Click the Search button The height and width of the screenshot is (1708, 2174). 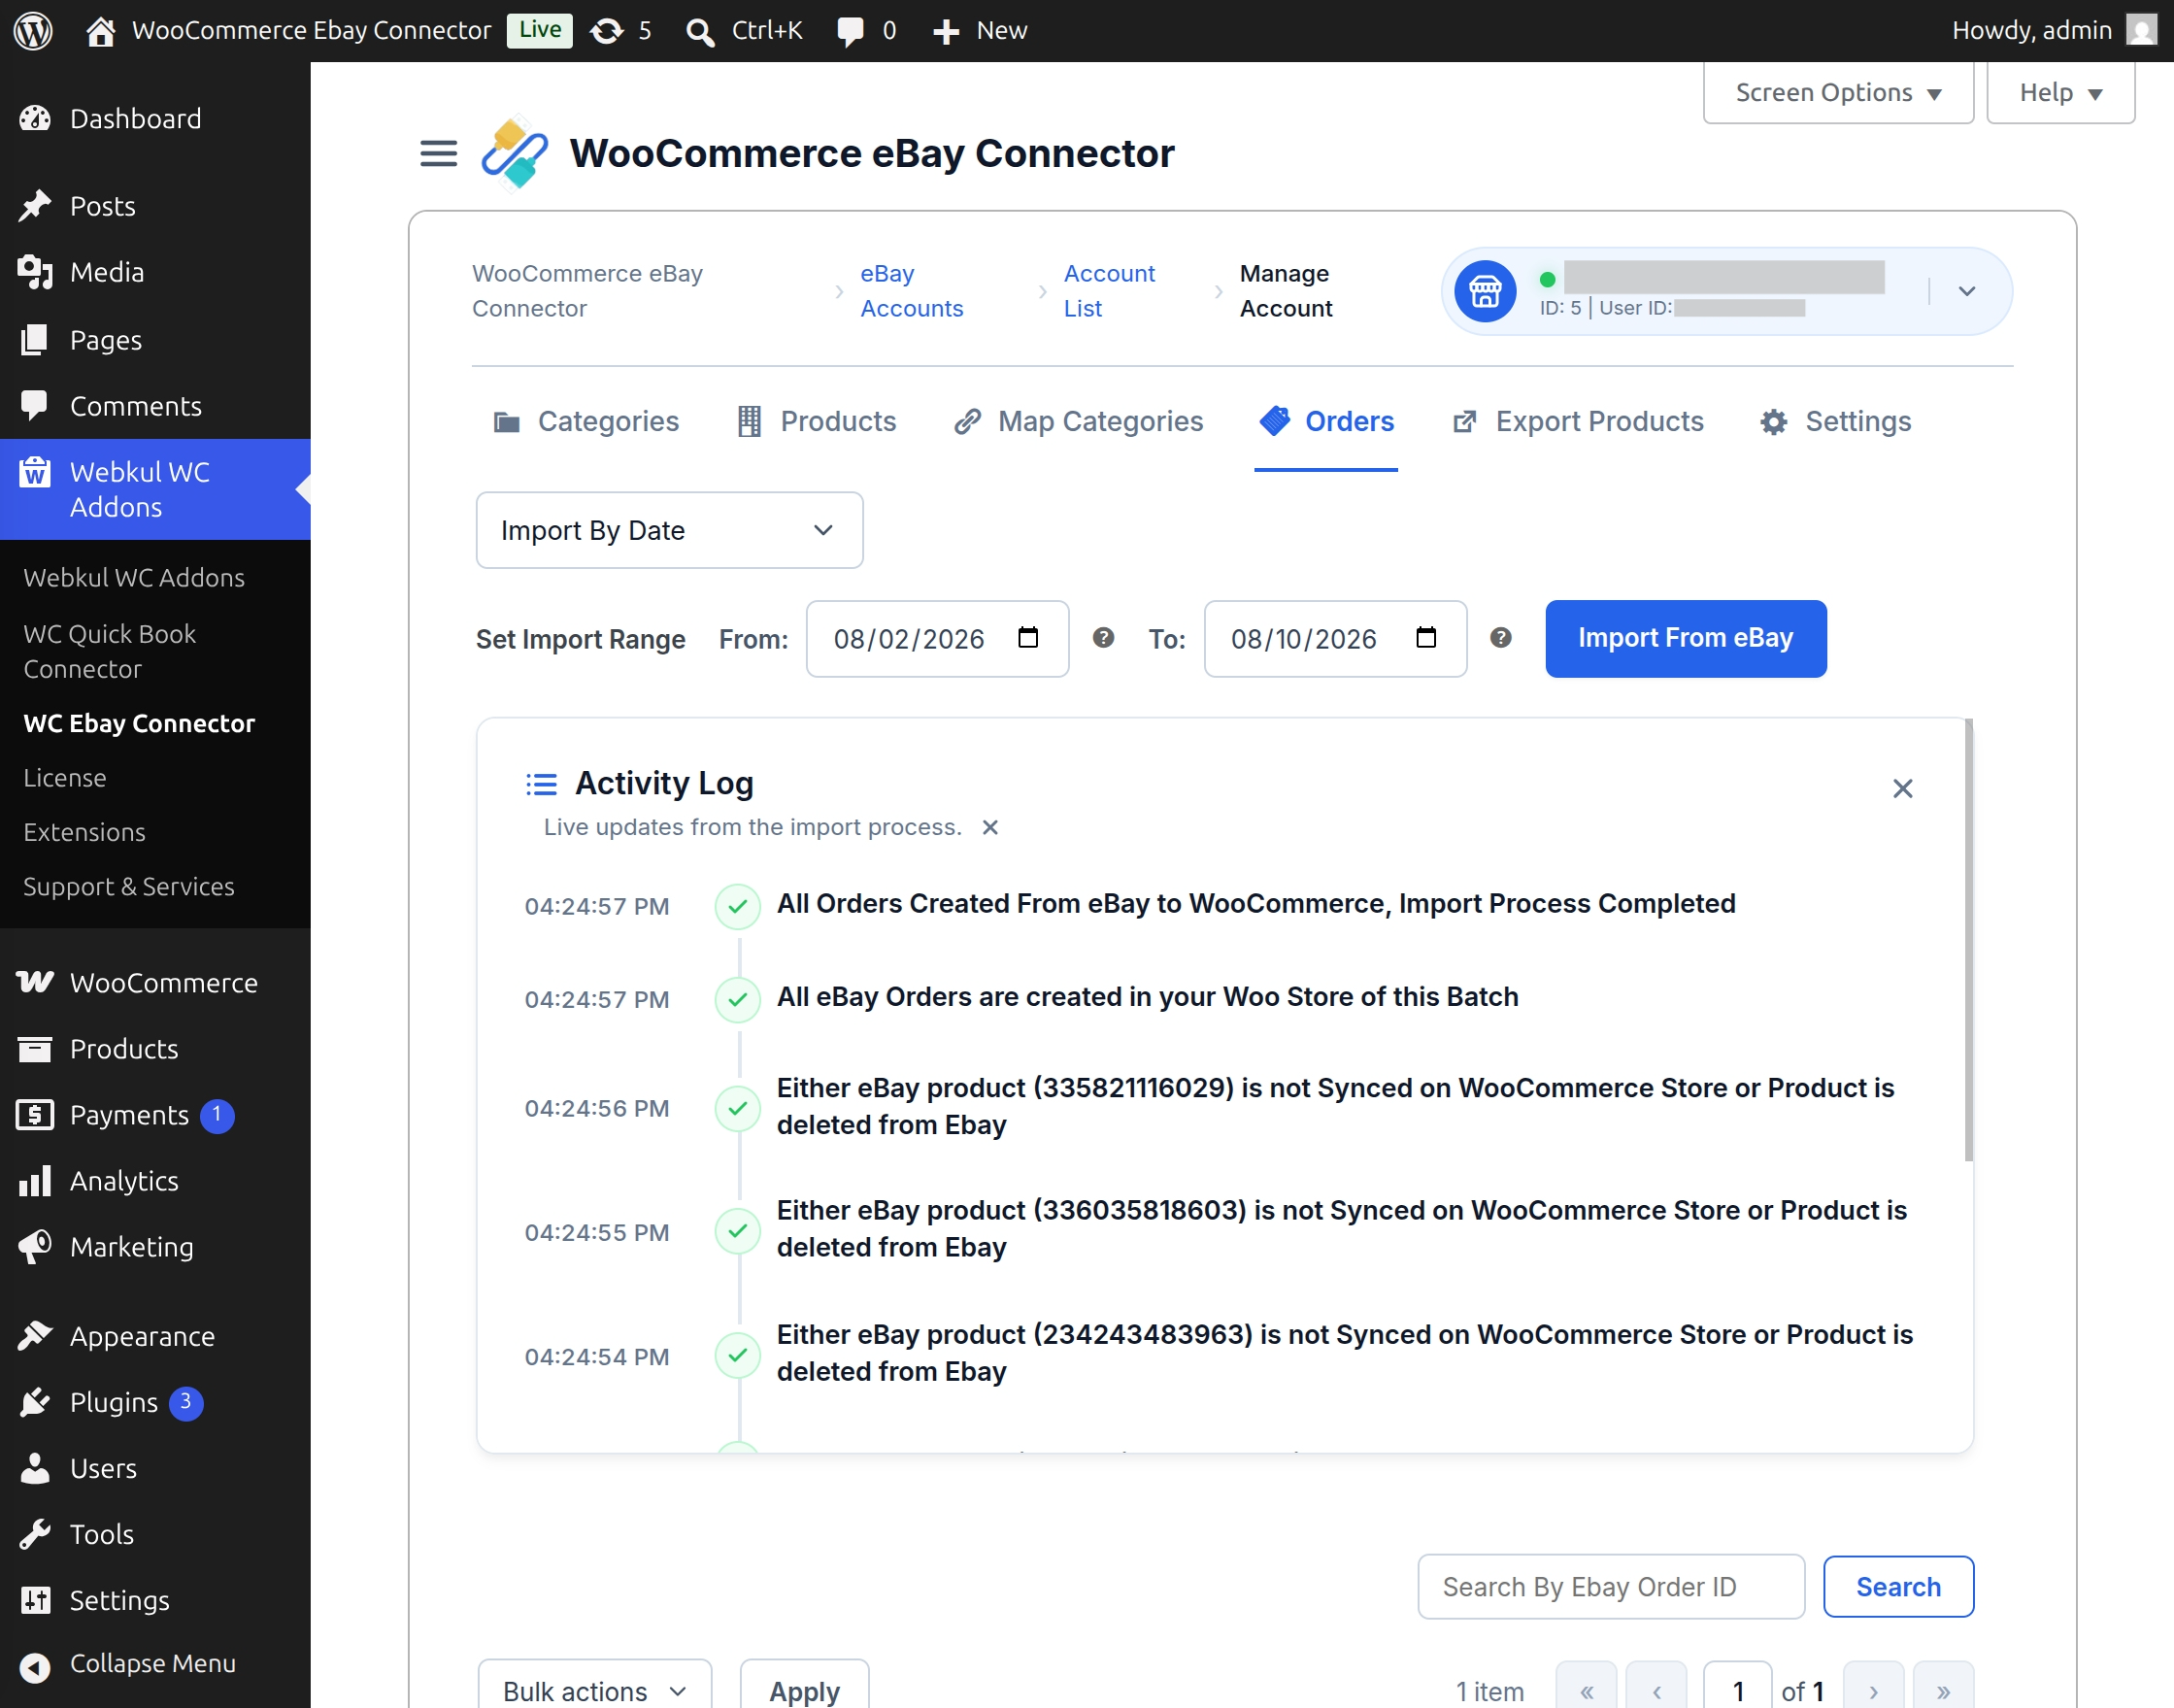click(1898, 1586)
